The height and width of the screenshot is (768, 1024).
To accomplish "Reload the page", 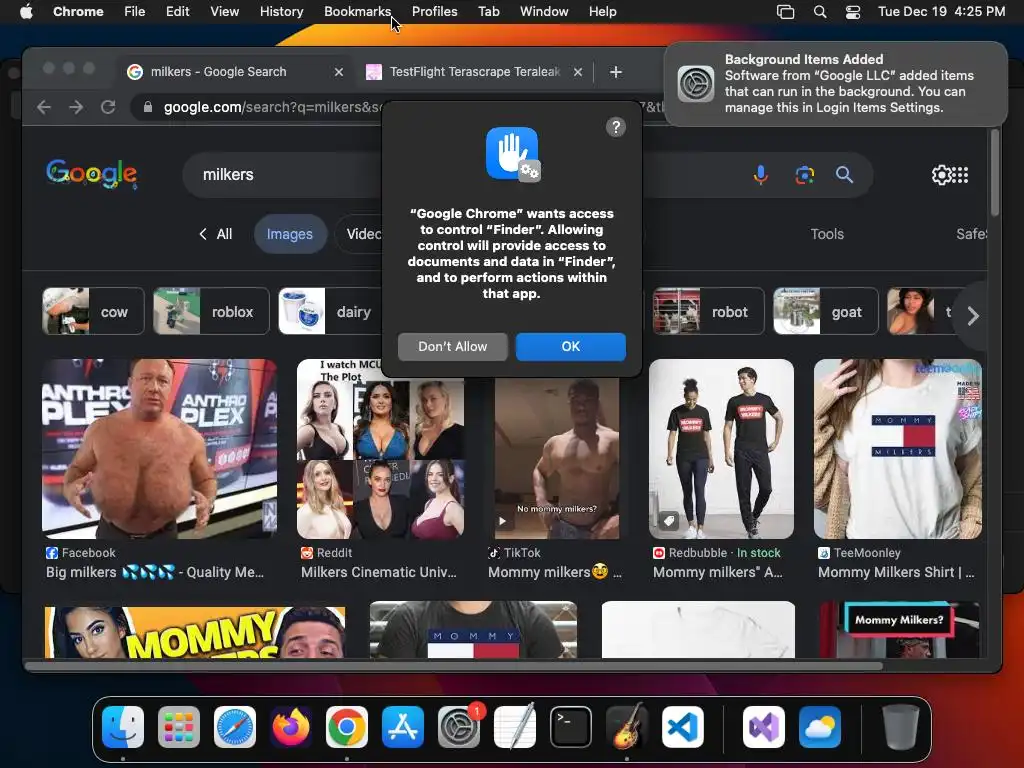I will tap(108, 107).
